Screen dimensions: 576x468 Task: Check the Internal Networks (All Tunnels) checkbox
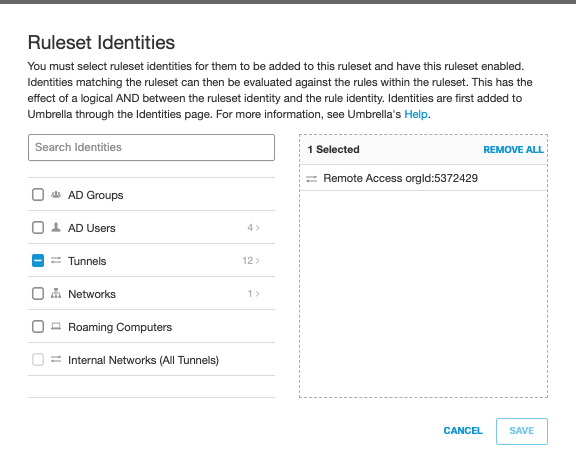(x=38, y=359)
